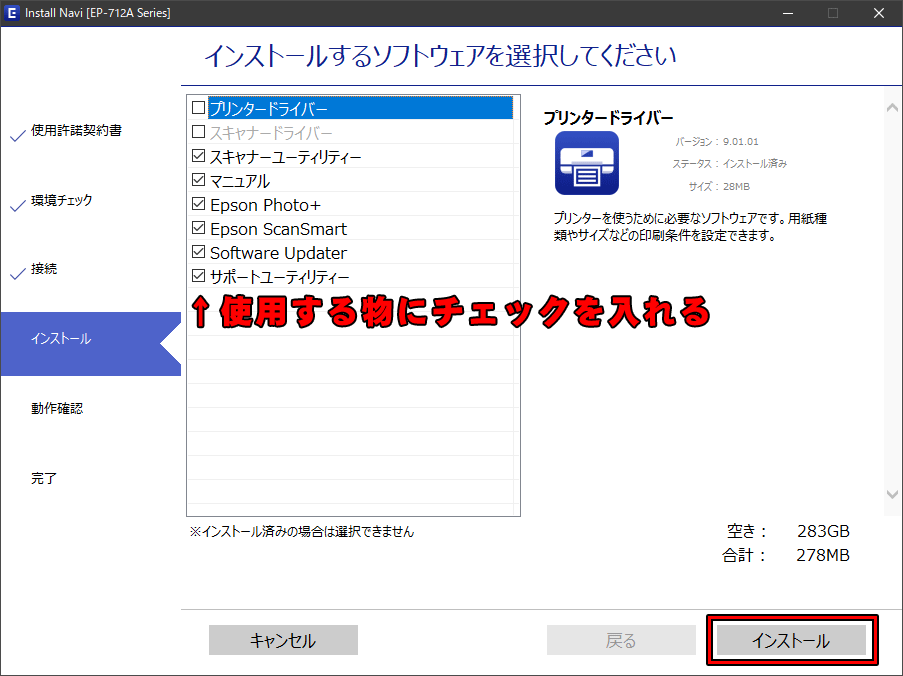Select the インストール step in sidebar
903x676 pixels.
[91, 344]
